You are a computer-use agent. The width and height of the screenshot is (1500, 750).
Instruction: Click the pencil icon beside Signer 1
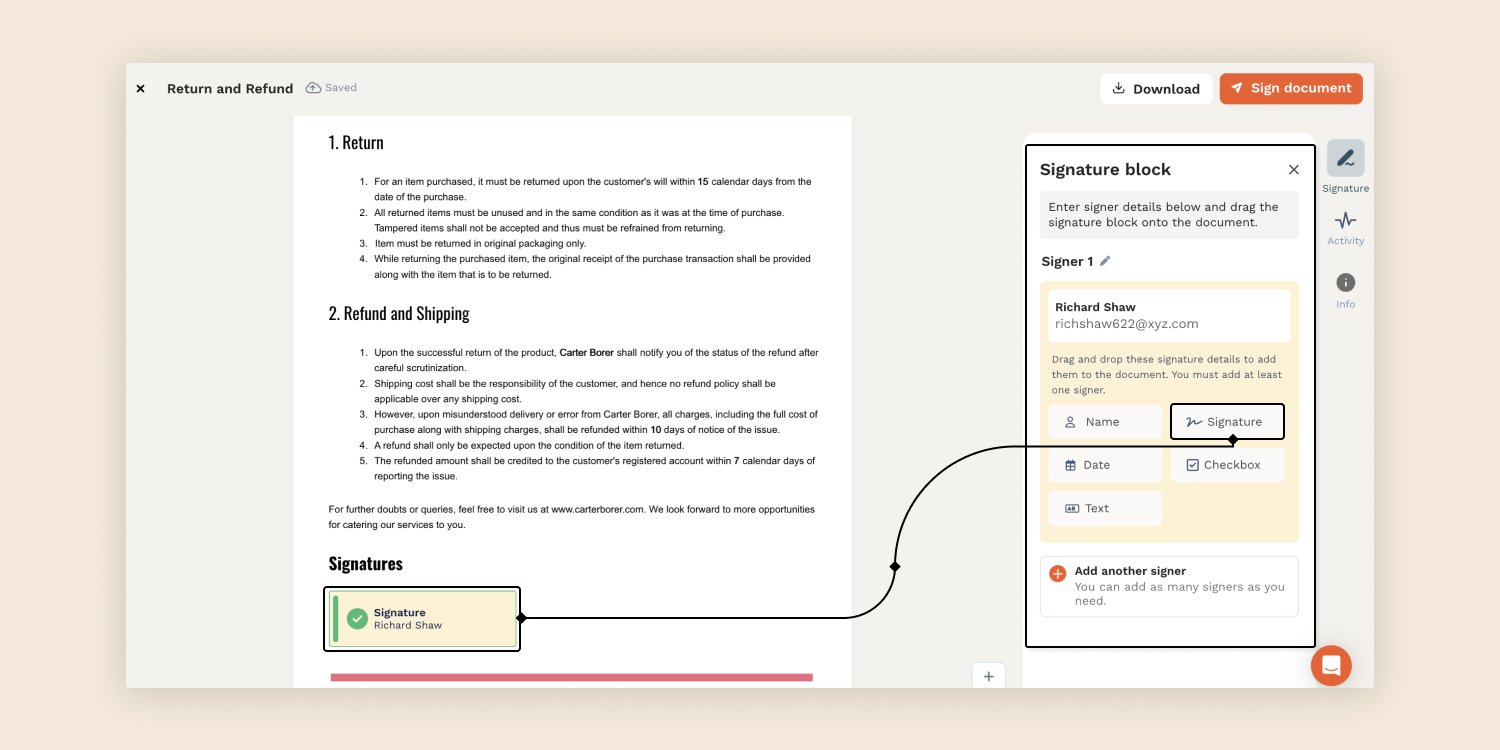[x=1105, y=261]
